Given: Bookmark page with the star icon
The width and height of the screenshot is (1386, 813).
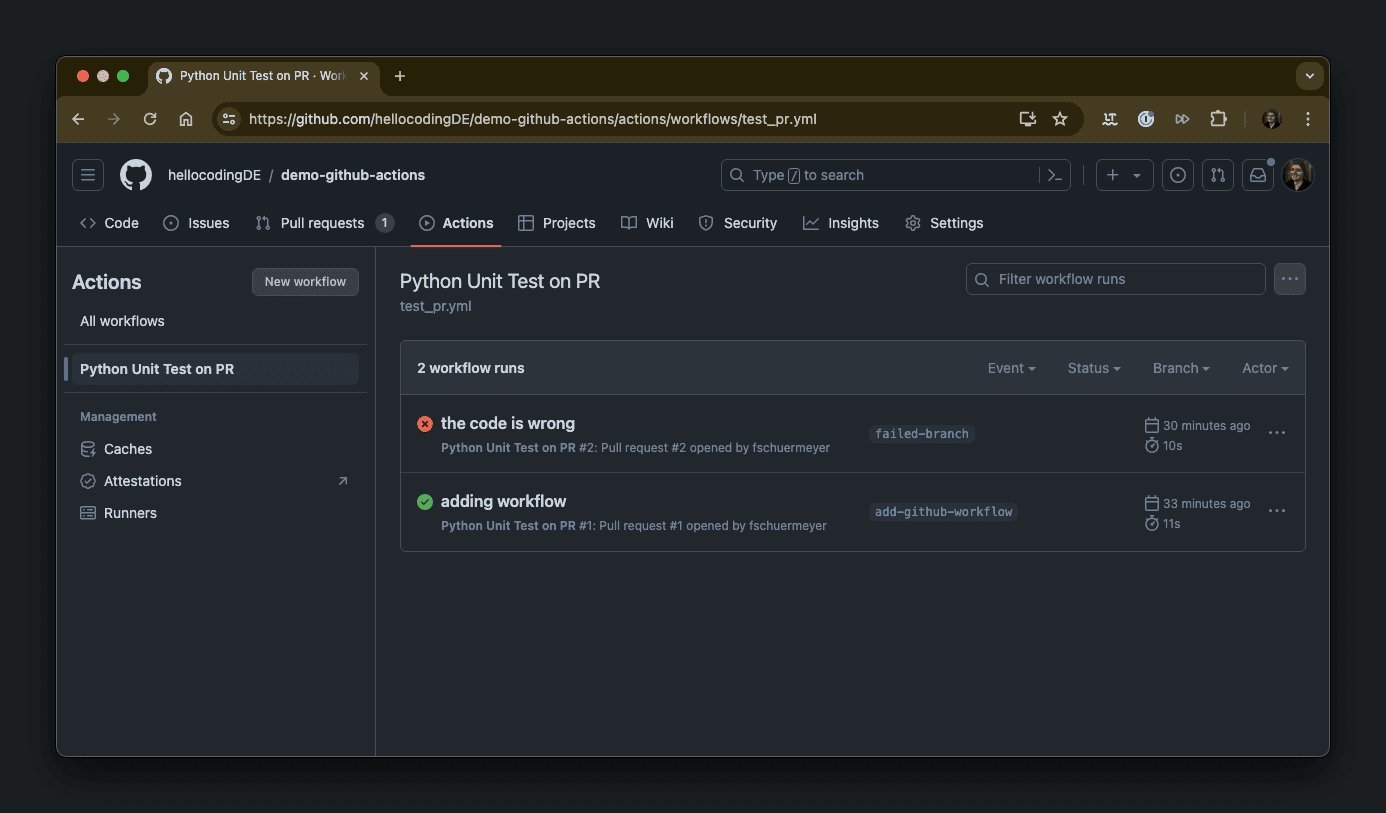Looking at the screenshot, I should coord(1060,119).
